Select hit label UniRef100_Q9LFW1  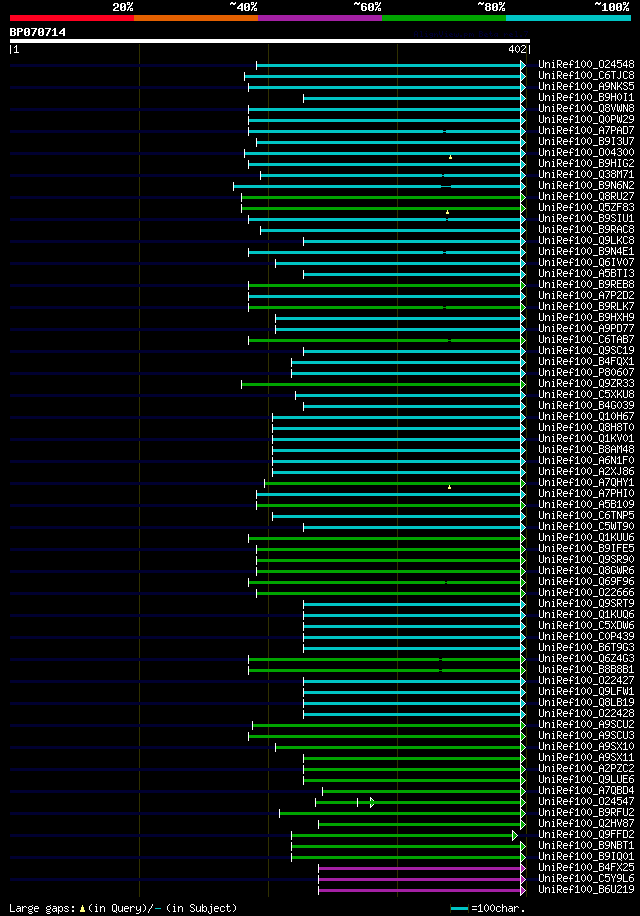point(586,692)
